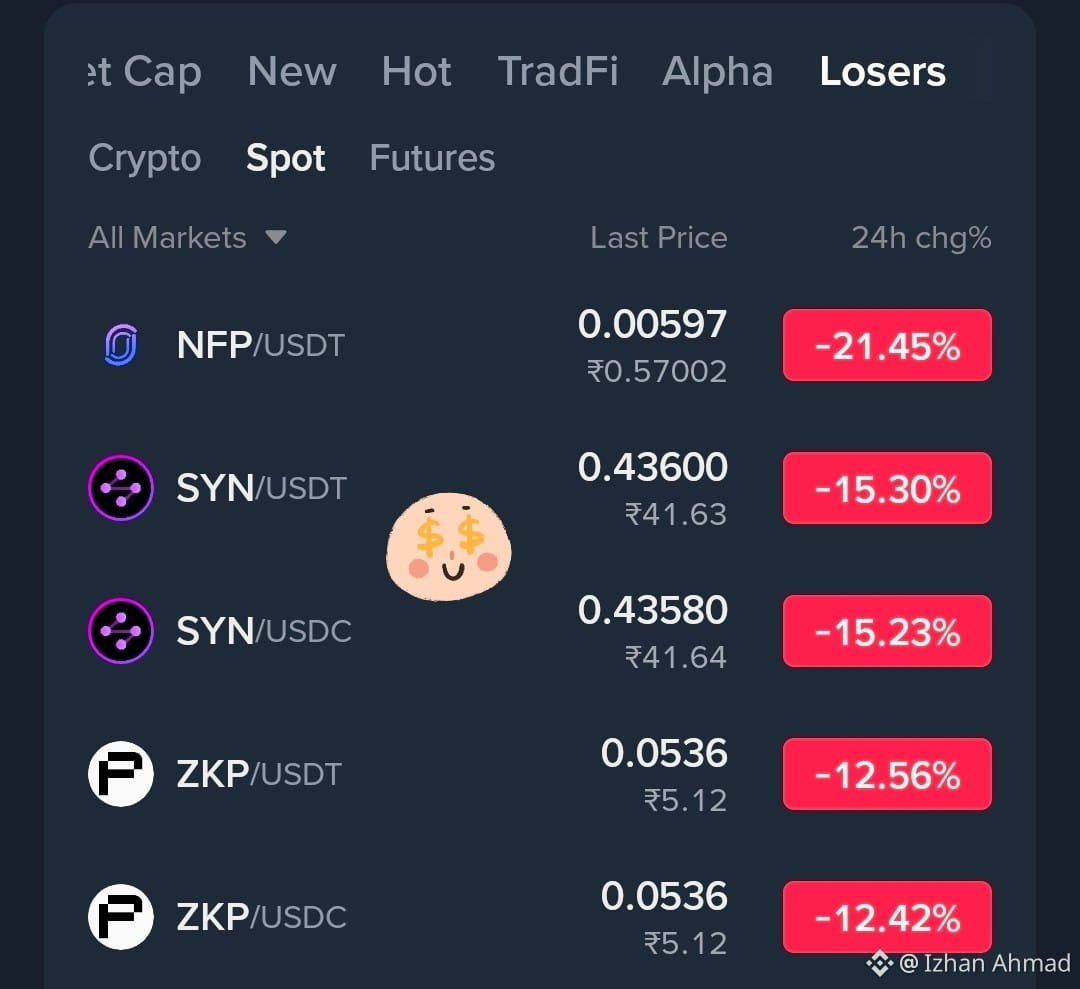Tap the dollar-eyes emoji sticker

pyautogui.click(x=449, y=546)
